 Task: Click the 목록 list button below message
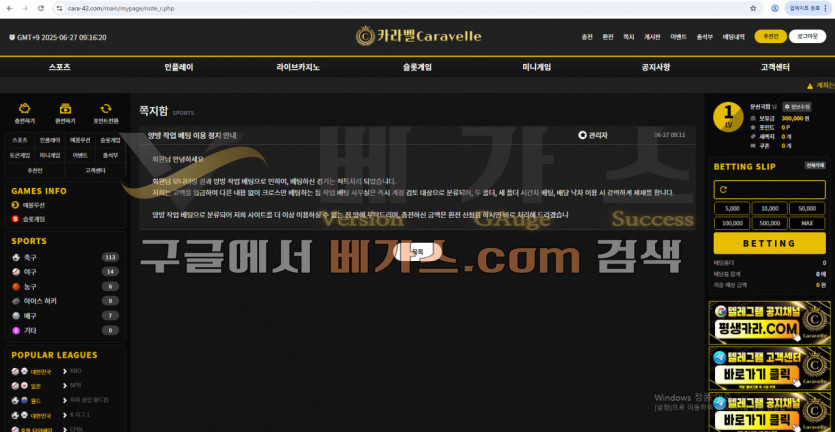[418, 251]
